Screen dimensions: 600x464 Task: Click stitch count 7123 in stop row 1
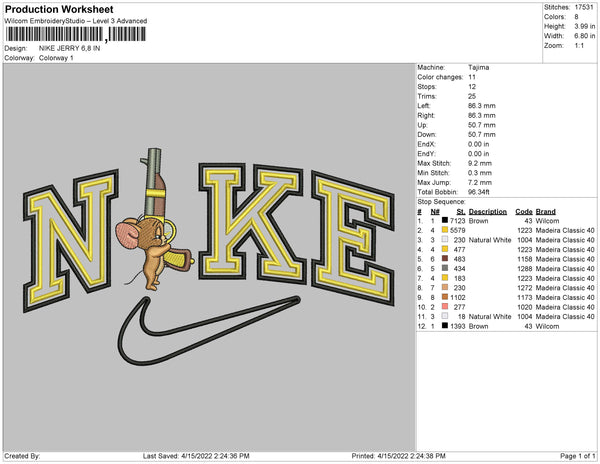click(x=458, y=221)
